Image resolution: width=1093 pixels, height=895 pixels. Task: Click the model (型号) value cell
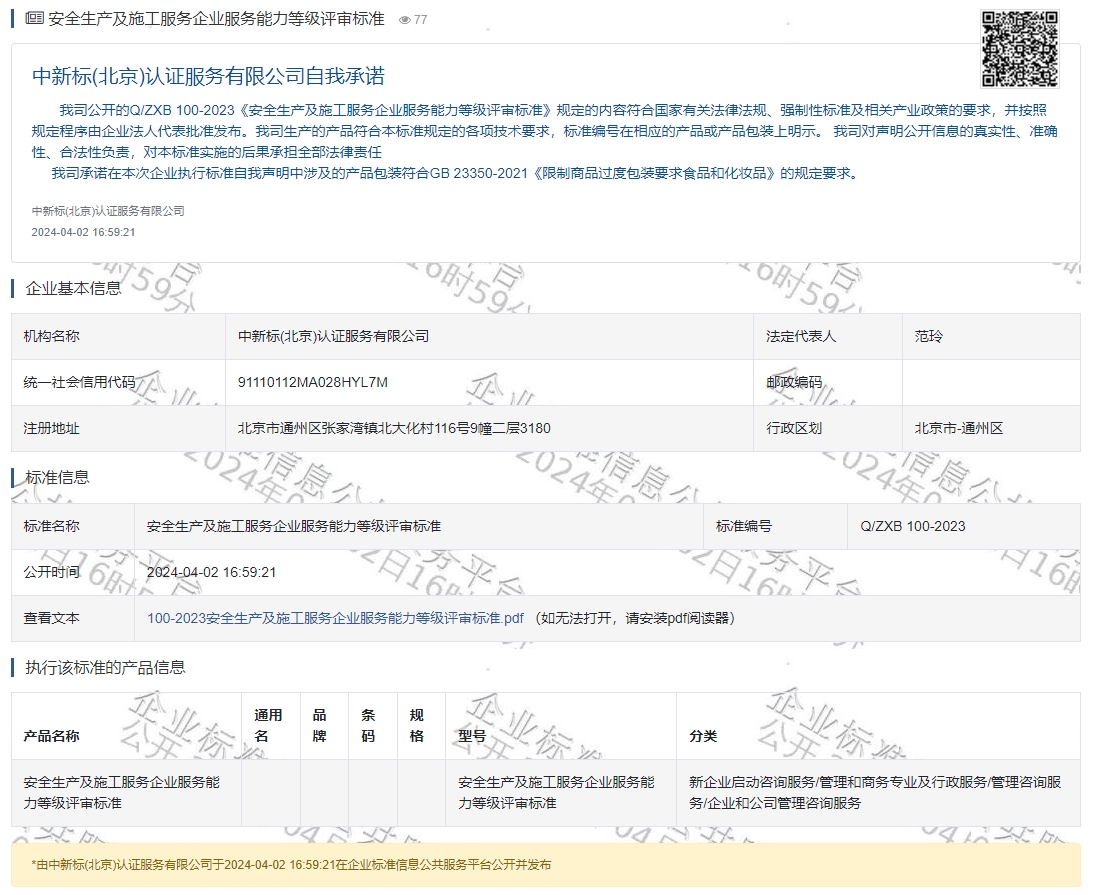coord(561,793)
